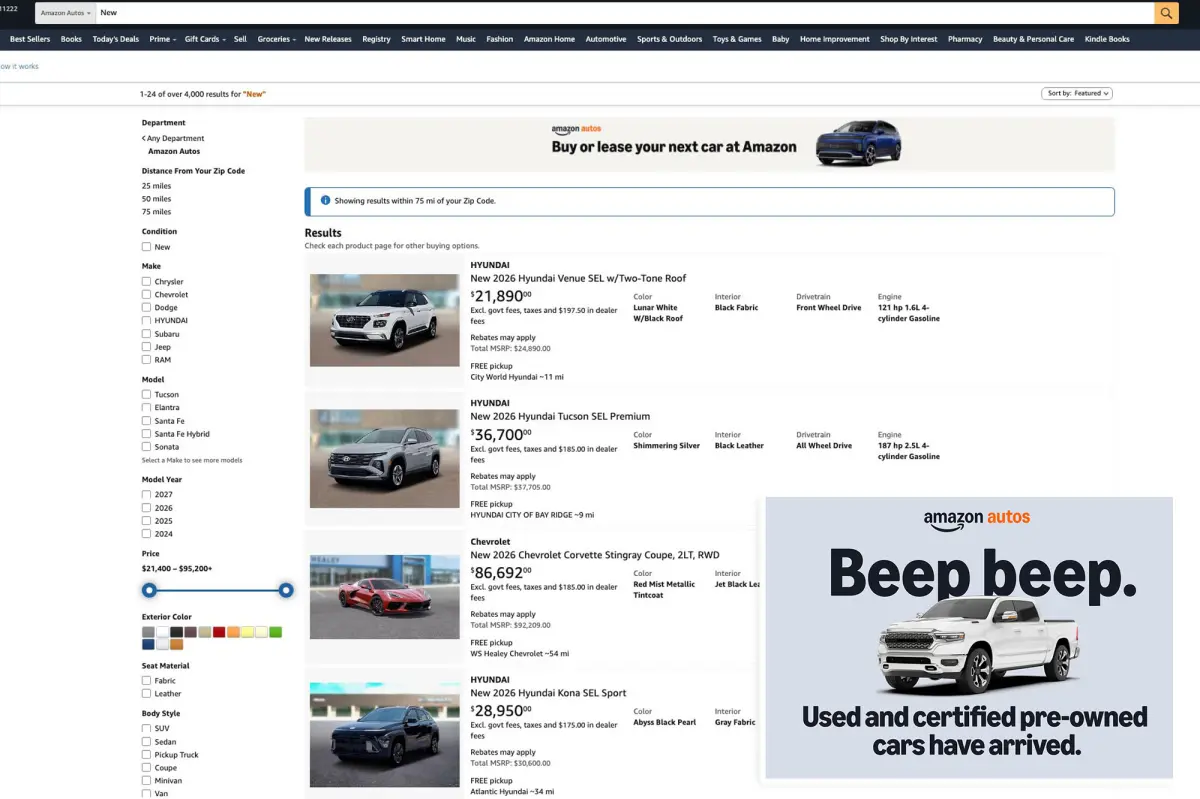Screen dimensions: 1200x799
Task: Click the Corvette Stingray product photo
Action: (384, 596)
